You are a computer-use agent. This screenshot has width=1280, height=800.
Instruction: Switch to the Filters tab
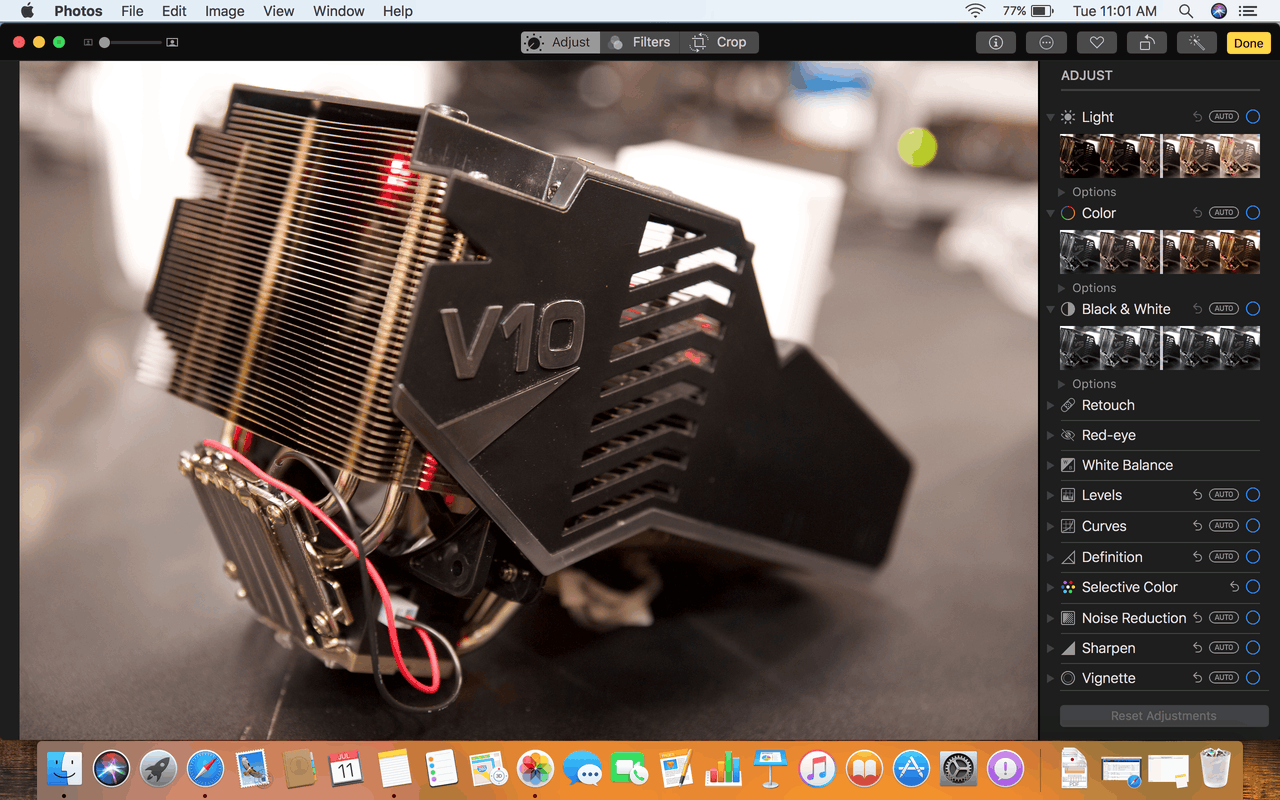(640, 42)
